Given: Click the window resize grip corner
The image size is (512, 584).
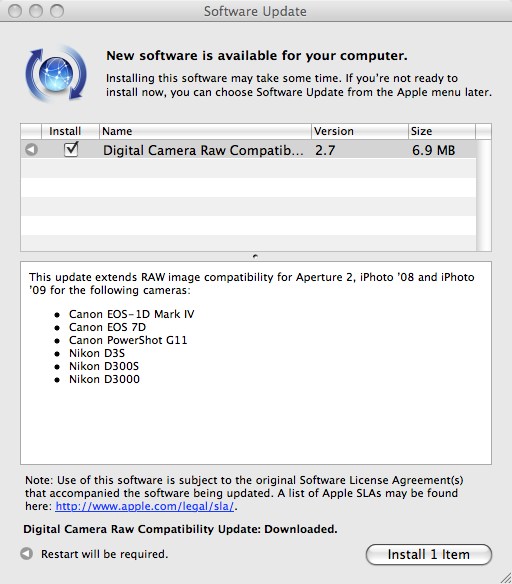Looking at the screenshot, I should (506, 578).
